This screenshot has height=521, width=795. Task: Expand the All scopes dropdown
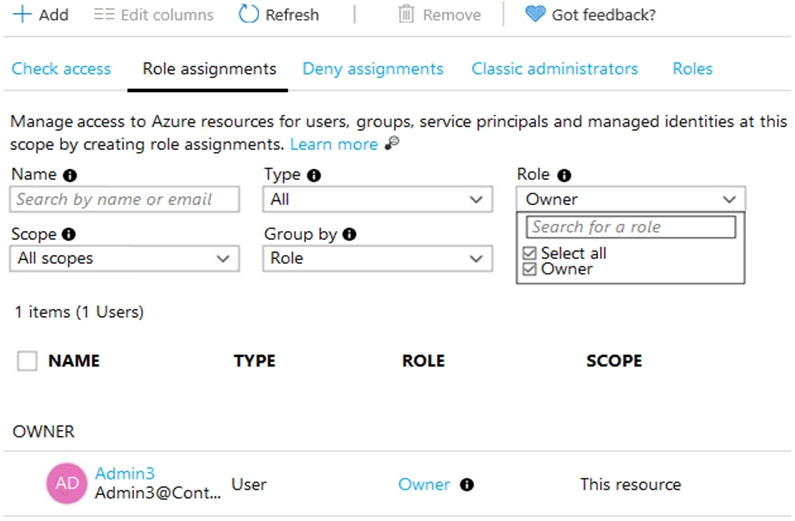click(x=124, y=258)
